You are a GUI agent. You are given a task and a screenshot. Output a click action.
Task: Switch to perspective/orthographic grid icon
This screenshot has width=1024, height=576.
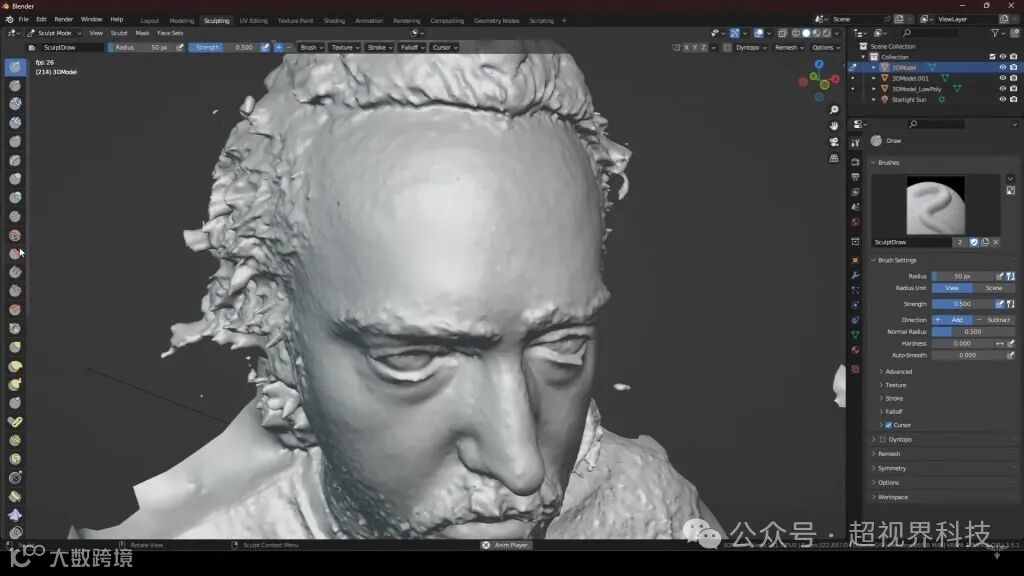[x=834, y=158]
